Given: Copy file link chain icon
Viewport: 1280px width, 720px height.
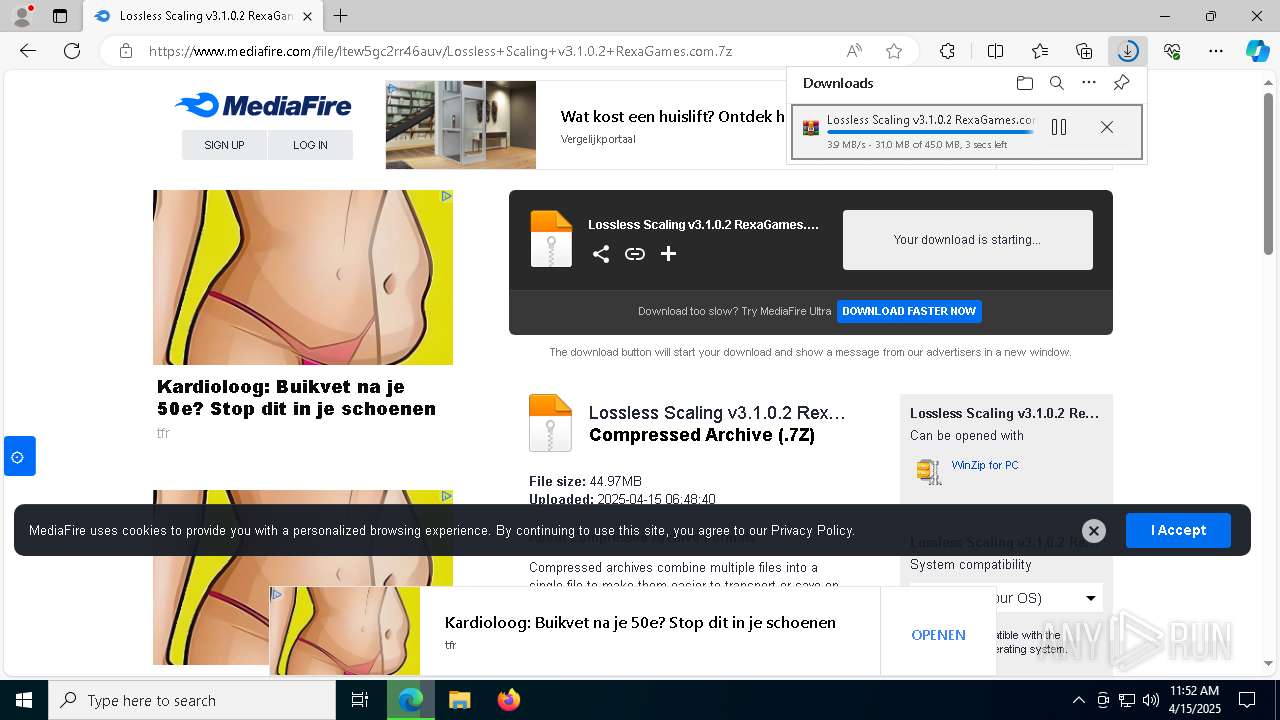Looking at the screenshot, I should point(635,254).
